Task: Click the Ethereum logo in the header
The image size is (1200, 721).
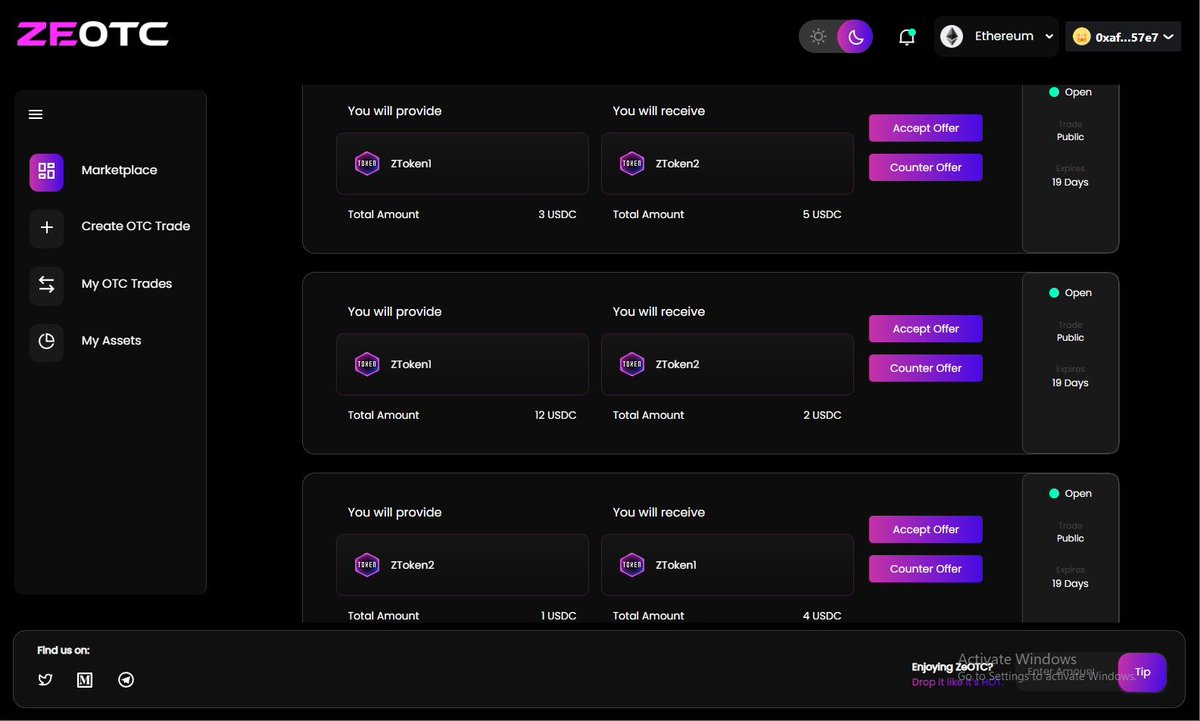Action: coord(949,35)
